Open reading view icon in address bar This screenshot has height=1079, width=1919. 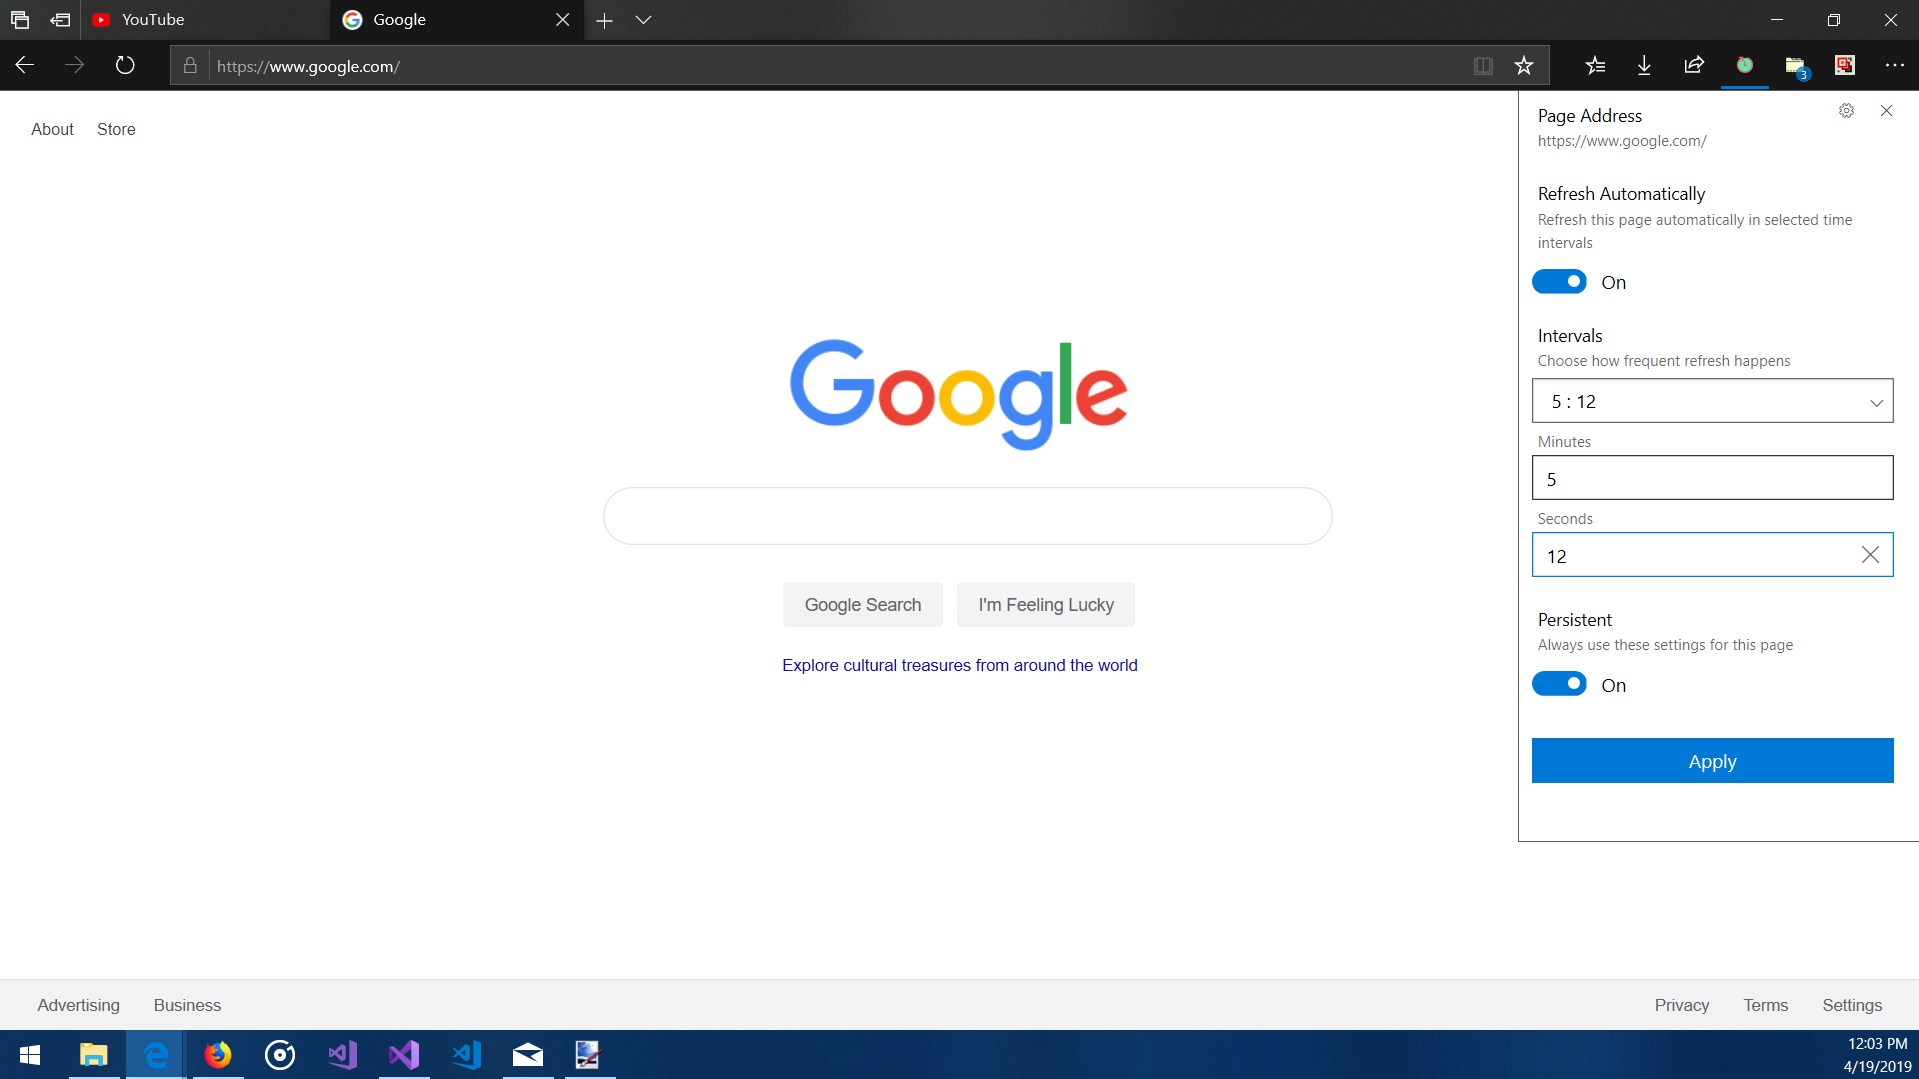click(1483, 66)
